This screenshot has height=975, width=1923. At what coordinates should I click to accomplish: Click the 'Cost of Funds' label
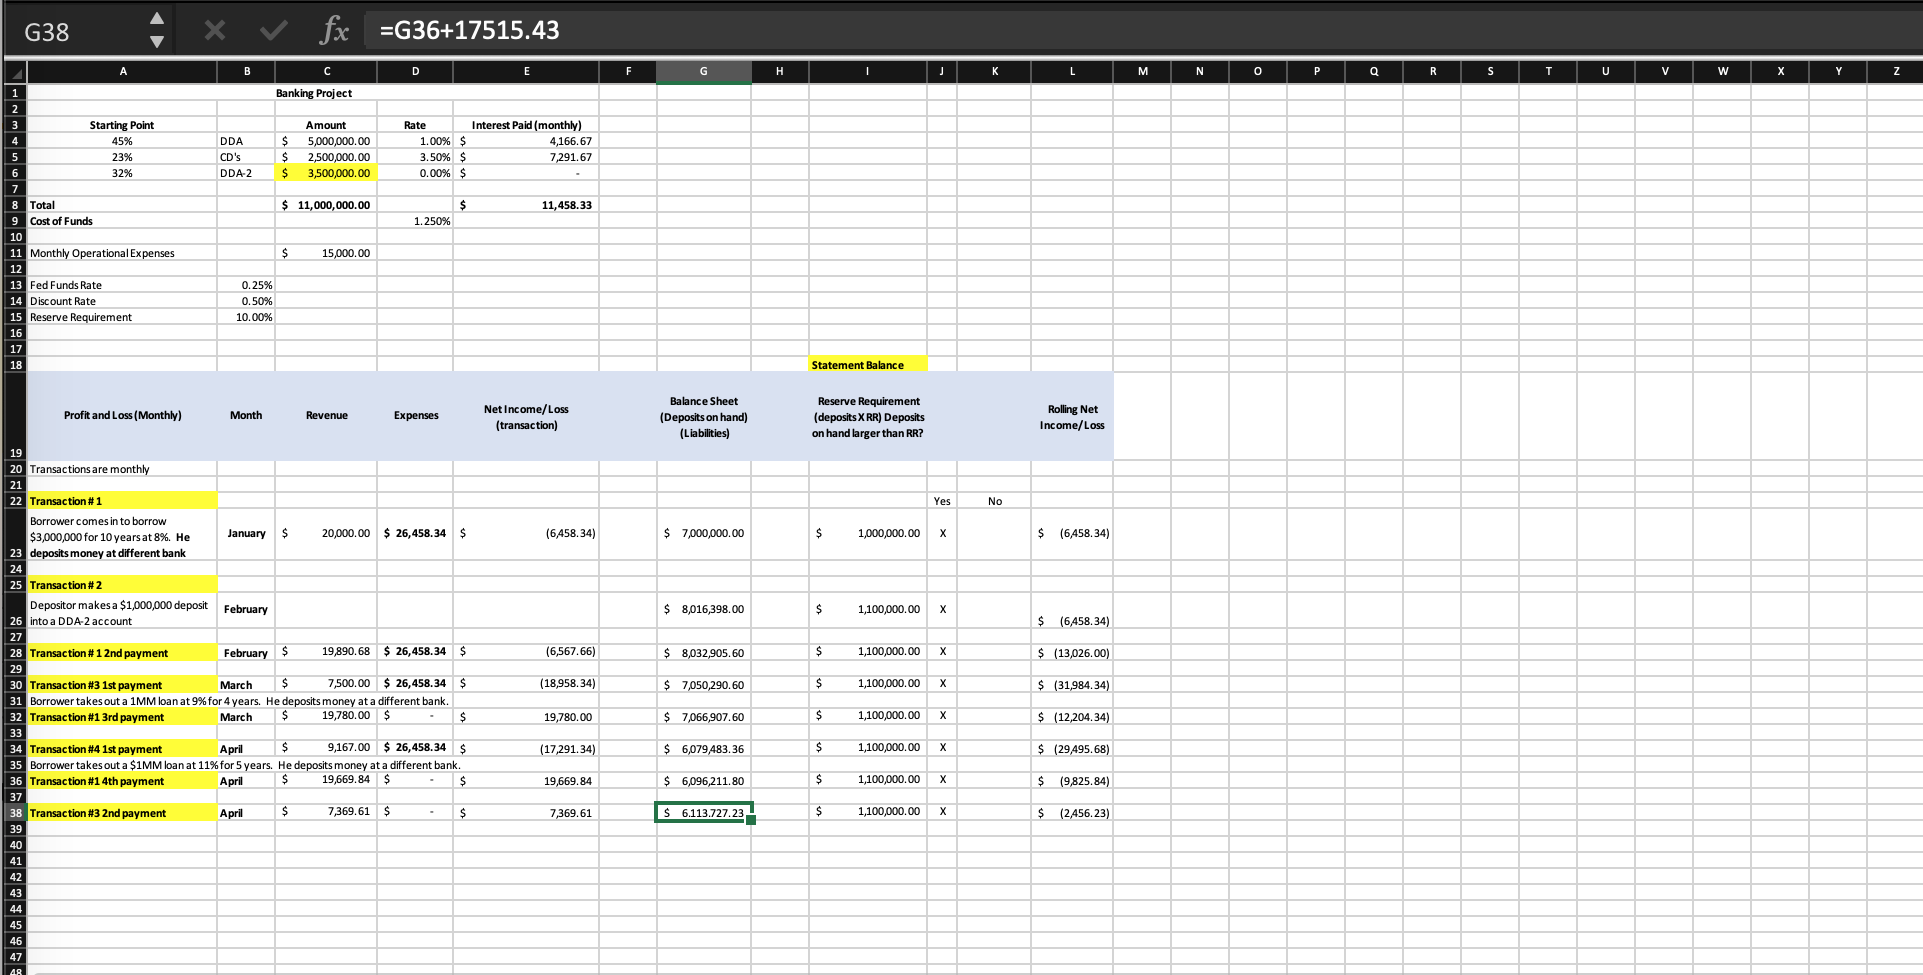tap(61, 221)
